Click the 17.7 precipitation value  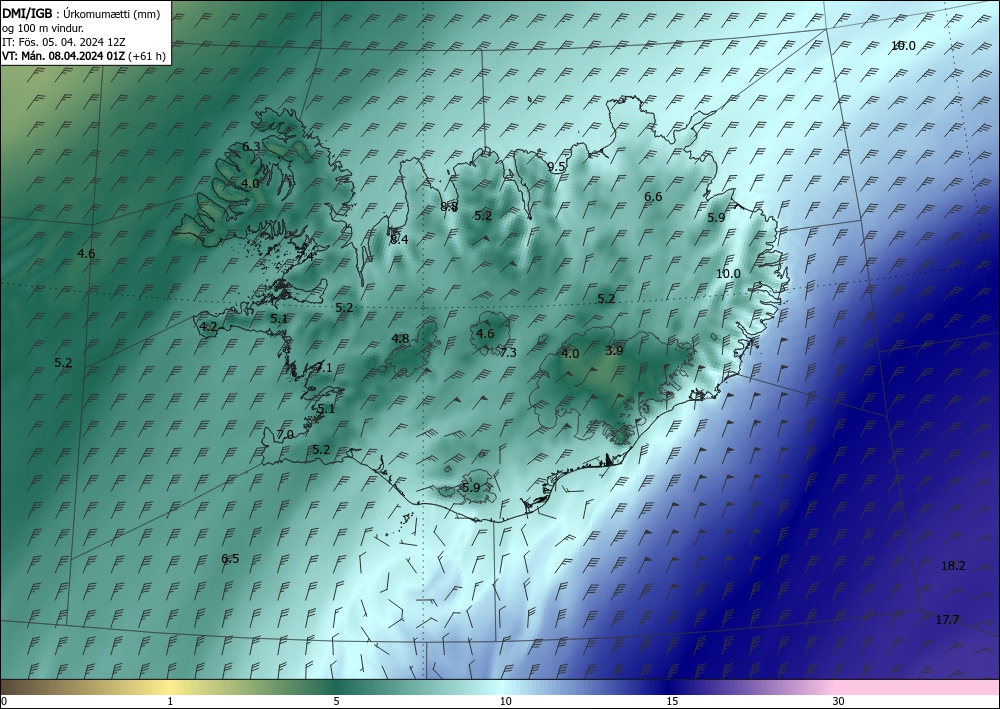[947, 620]
